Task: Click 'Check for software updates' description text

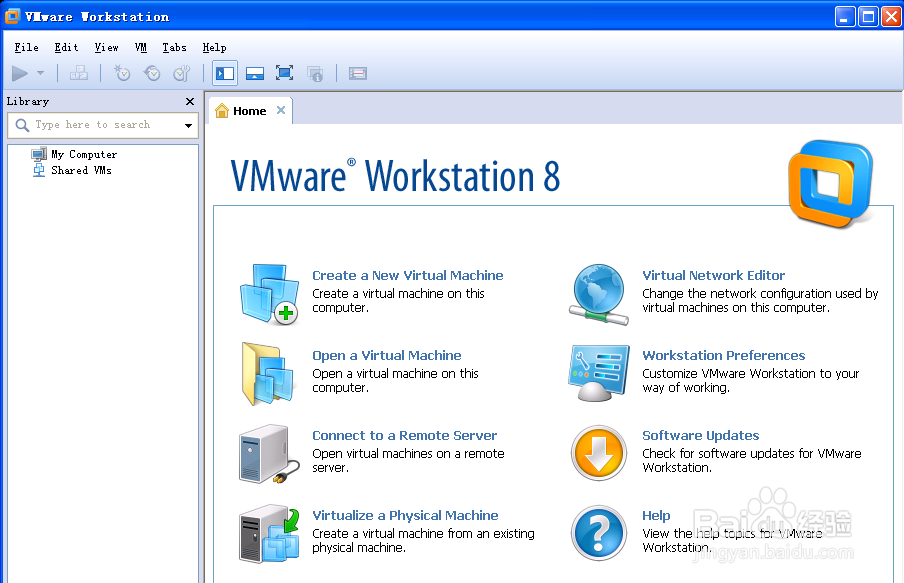Action: point(752,461)
